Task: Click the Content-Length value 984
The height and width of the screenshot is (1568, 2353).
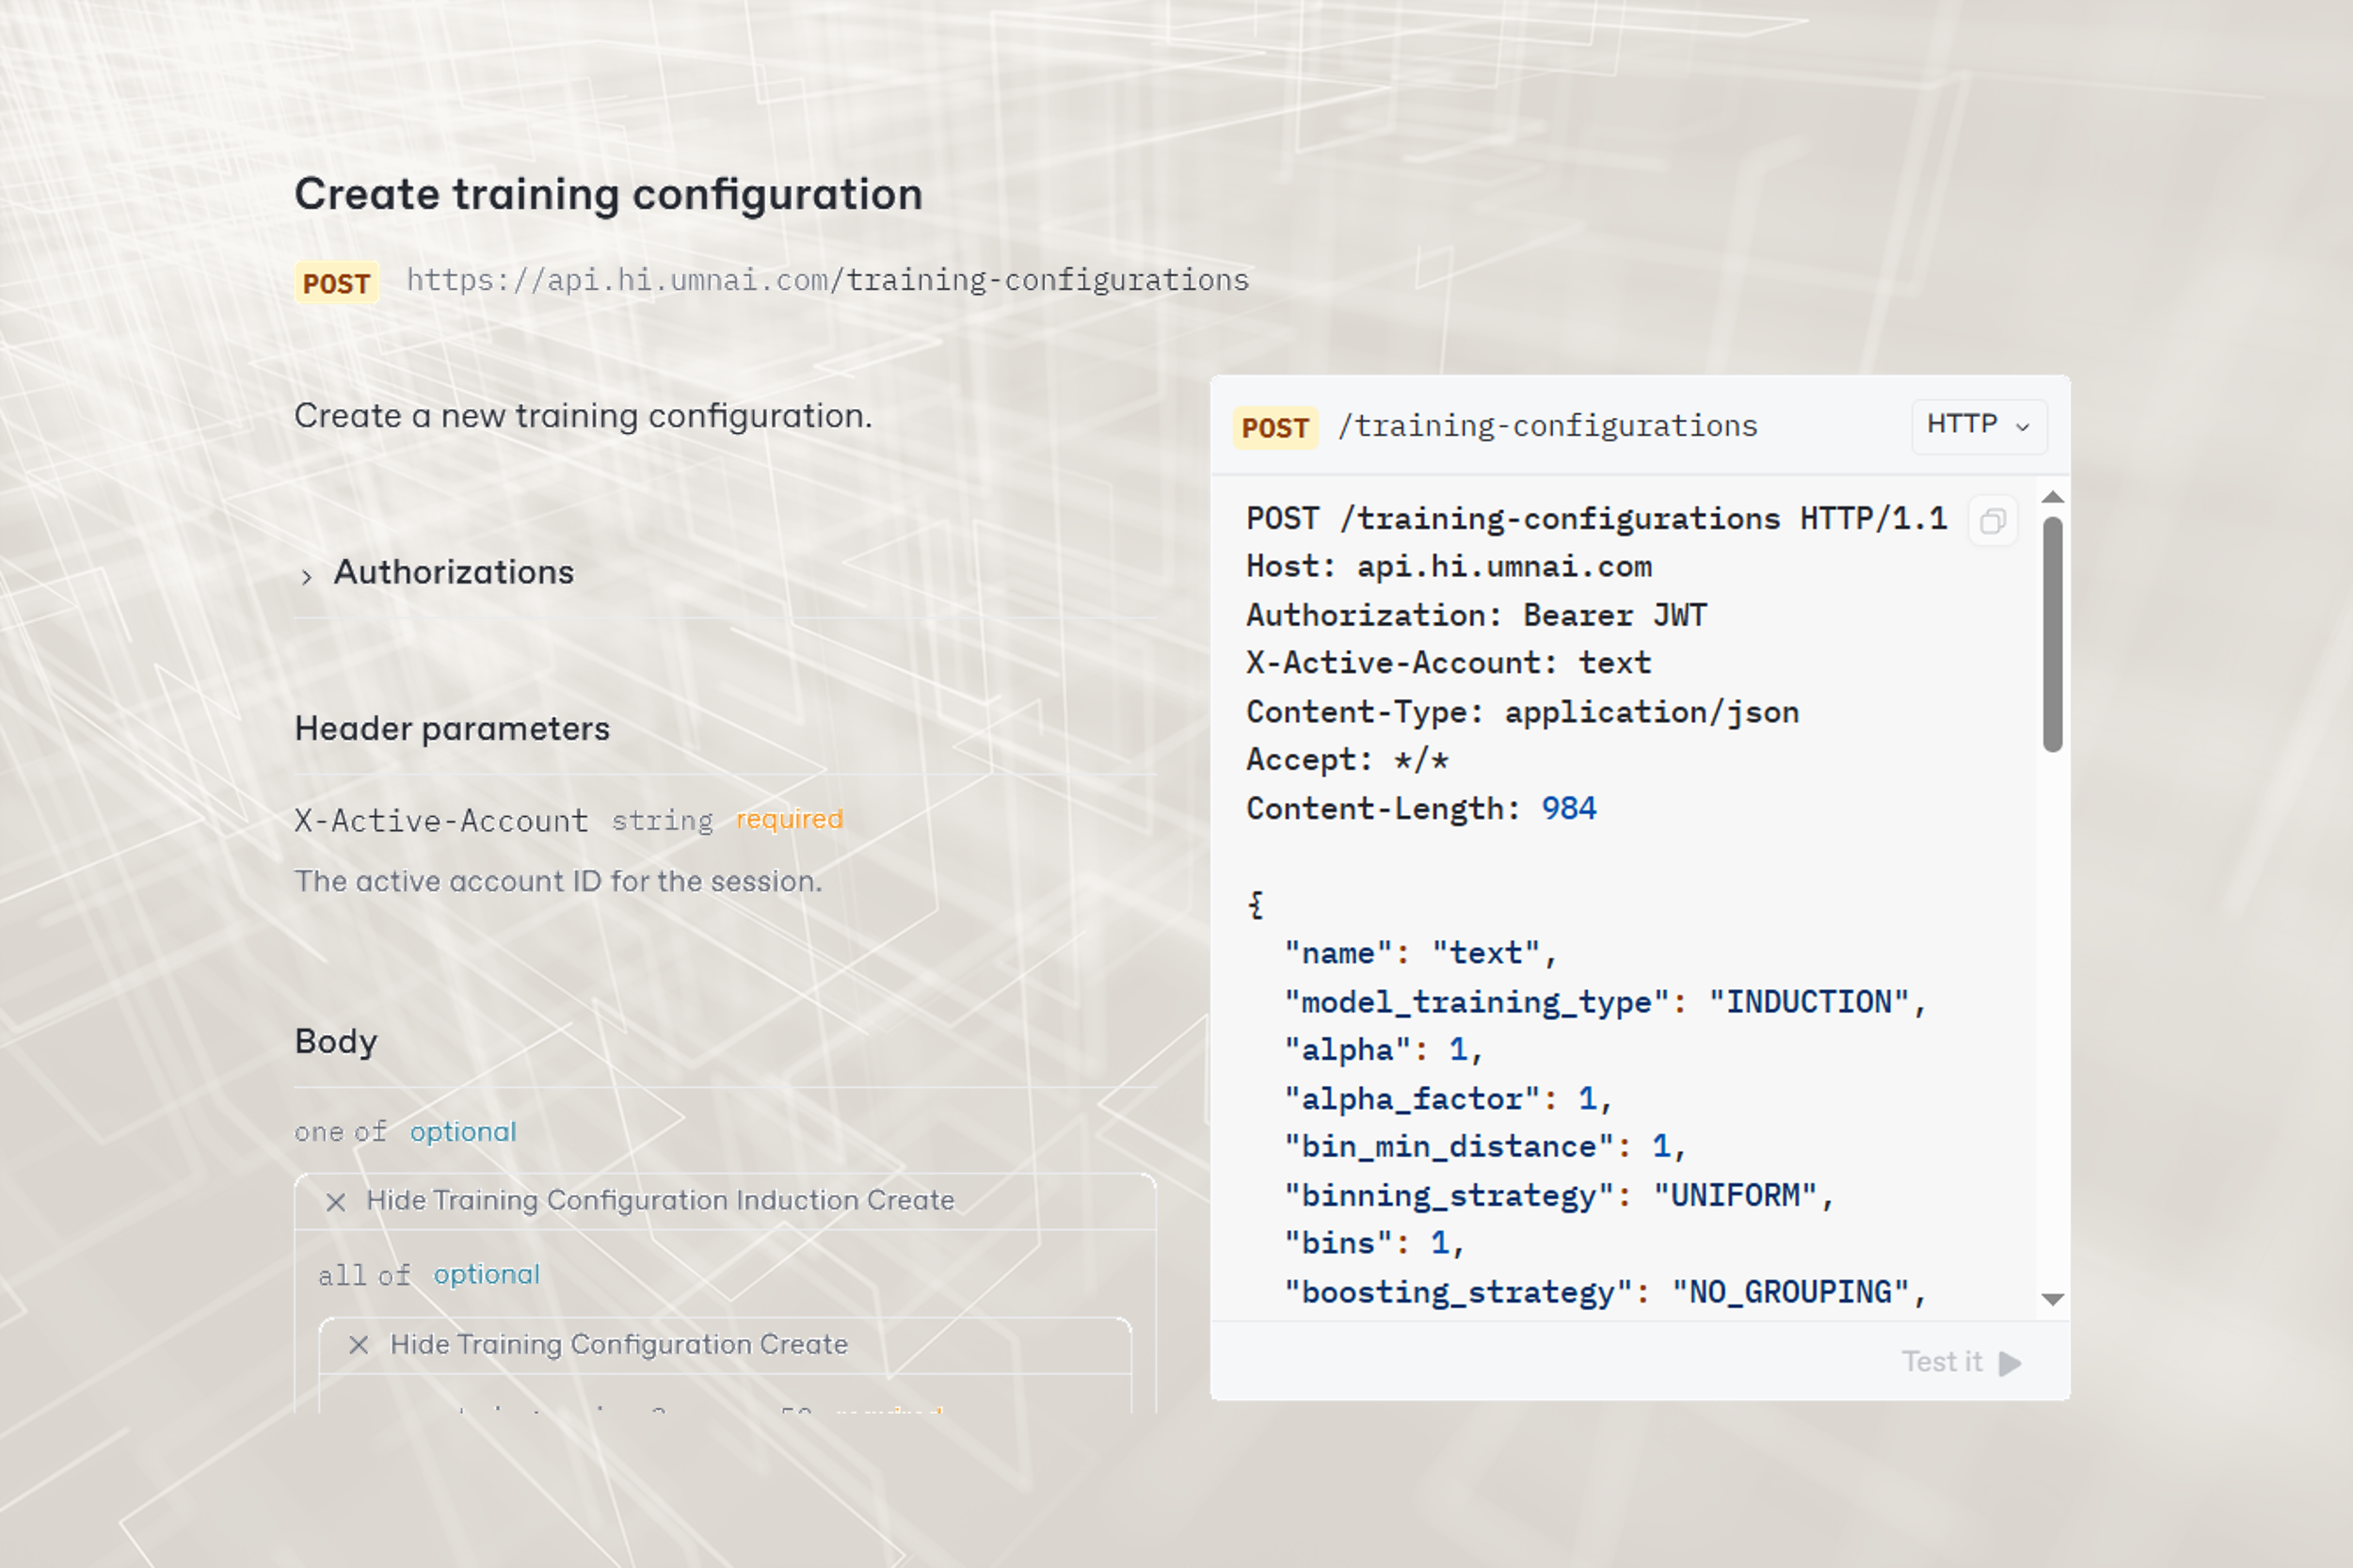Action: tap(1568, 808)
